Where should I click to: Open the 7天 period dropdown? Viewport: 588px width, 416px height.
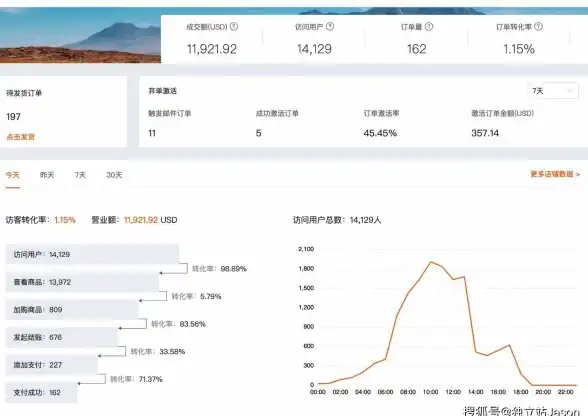553,91
